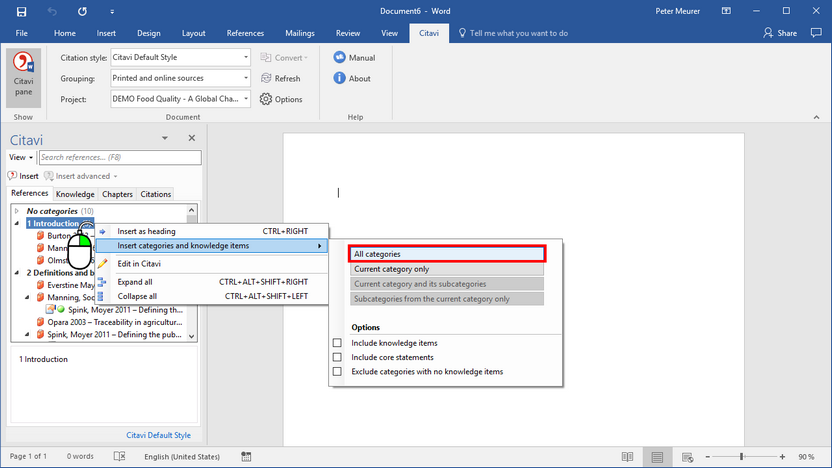Click the Collapse all icon in the context menu
This screenshot has height=468, width=832.
[101, 296]
